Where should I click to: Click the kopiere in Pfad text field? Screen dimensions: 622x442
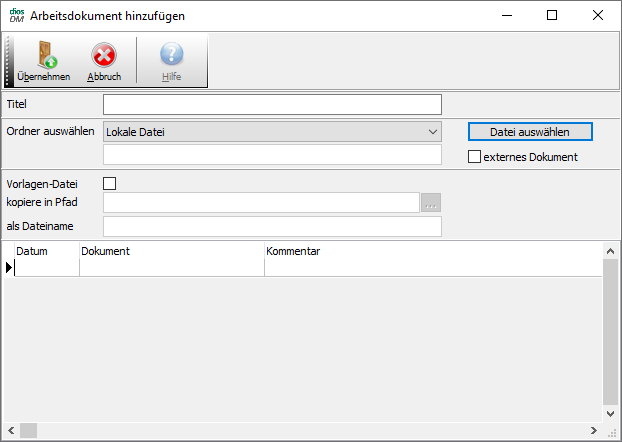click(x=261, y=203)
